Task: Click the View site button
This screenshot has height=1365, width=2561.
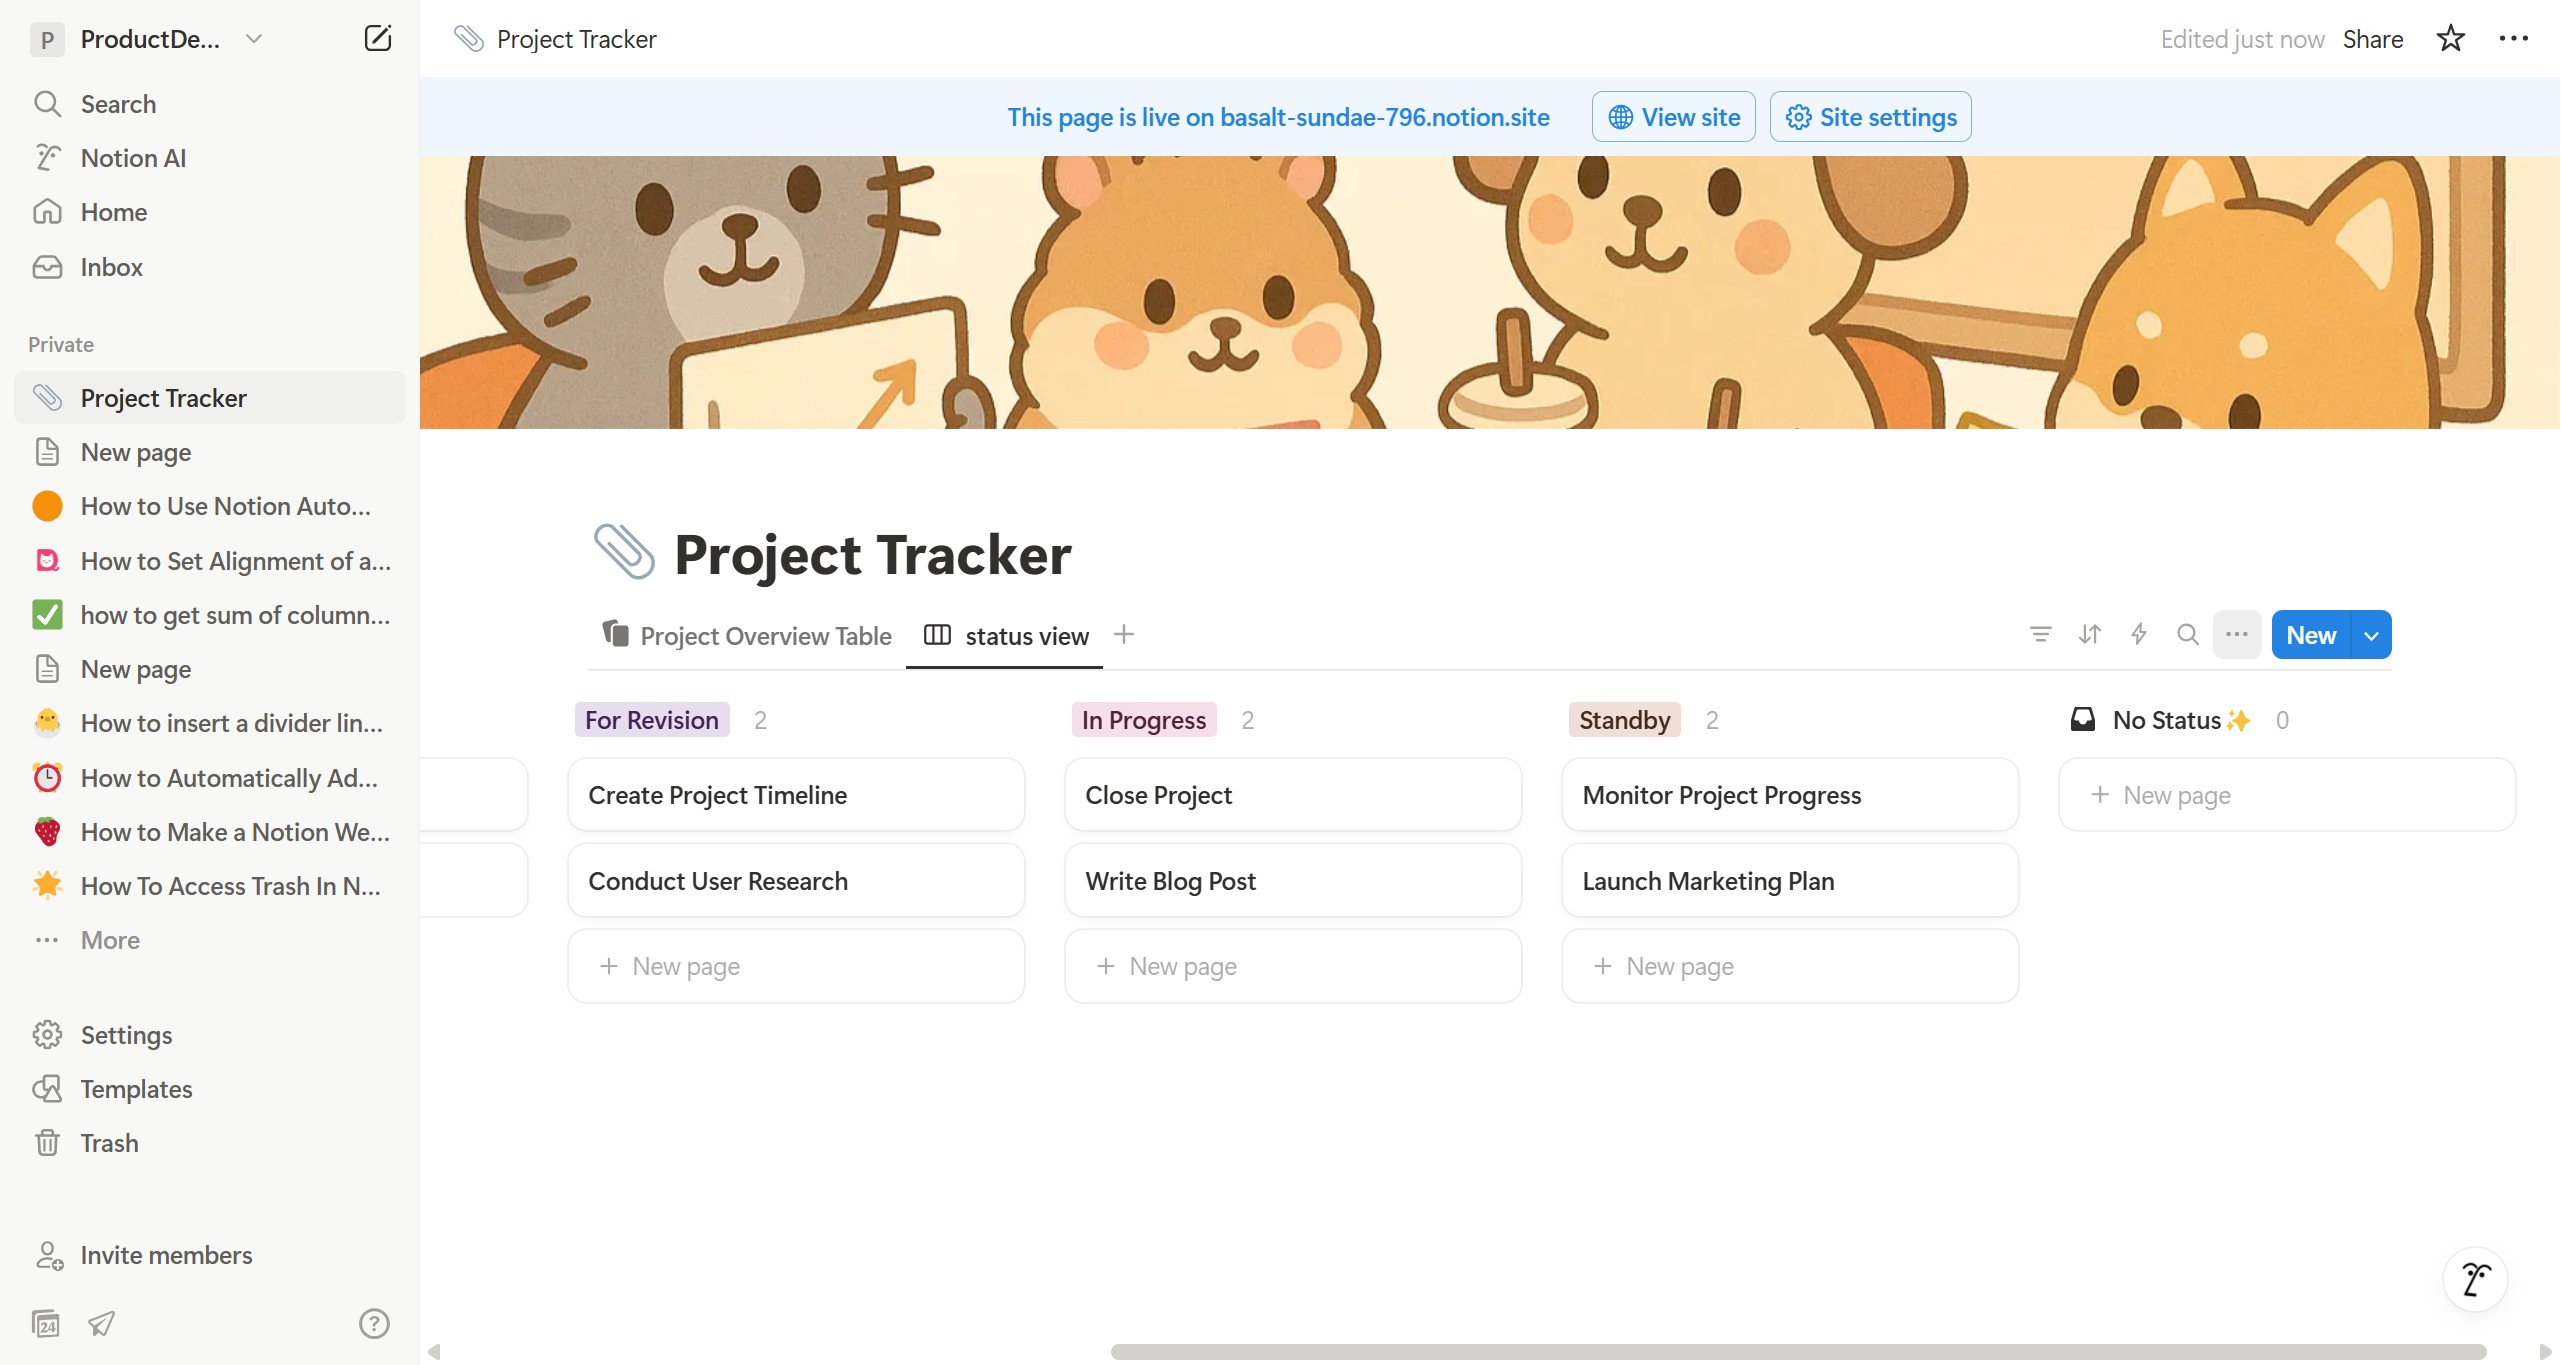Action: (x=1673, y=117)
